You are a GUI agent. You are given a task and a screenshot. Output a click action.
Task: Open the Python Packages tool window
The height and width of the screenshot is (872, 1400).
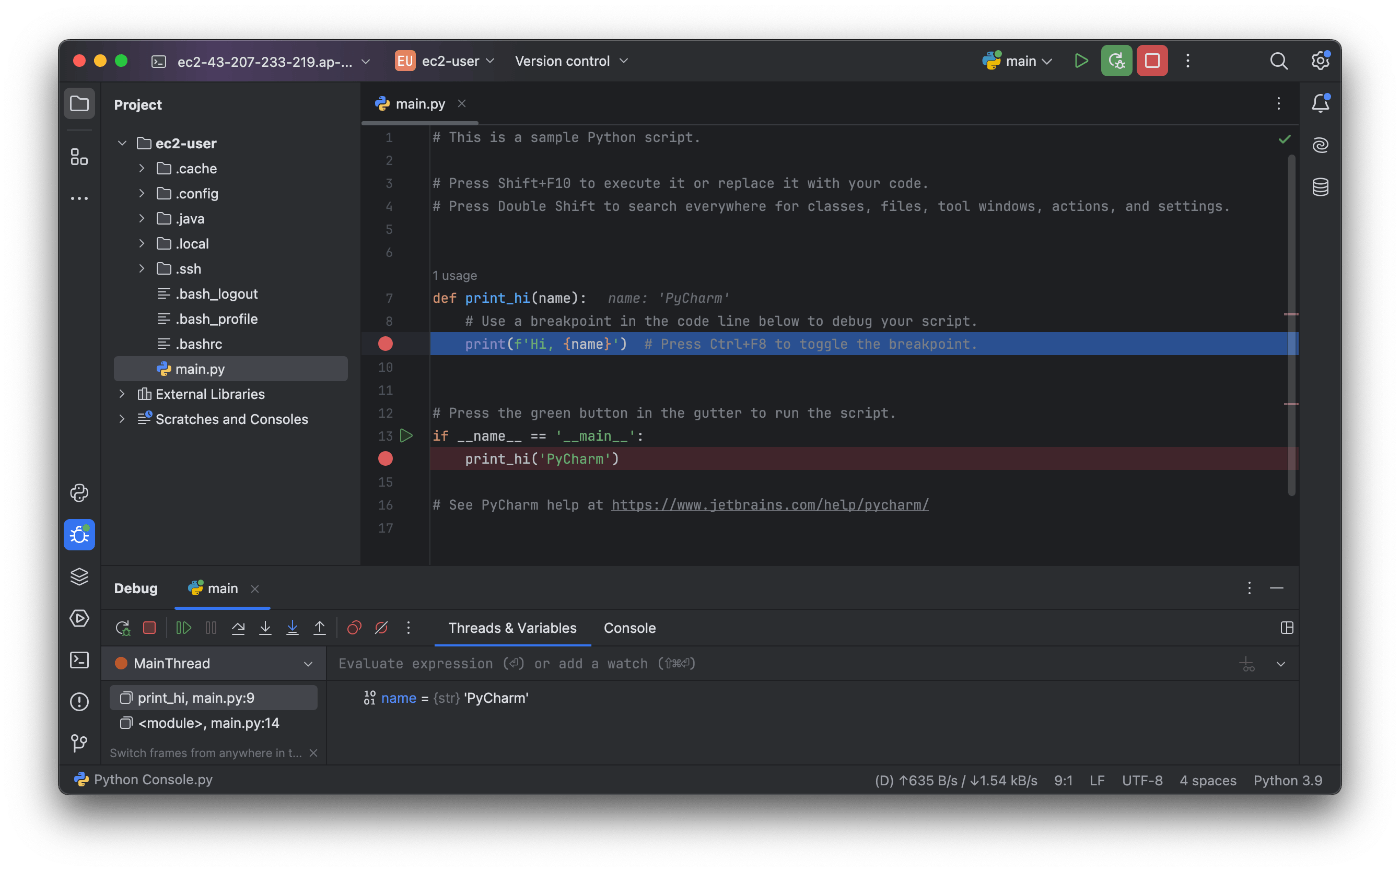pyautogui.click(x=80, y=493)
